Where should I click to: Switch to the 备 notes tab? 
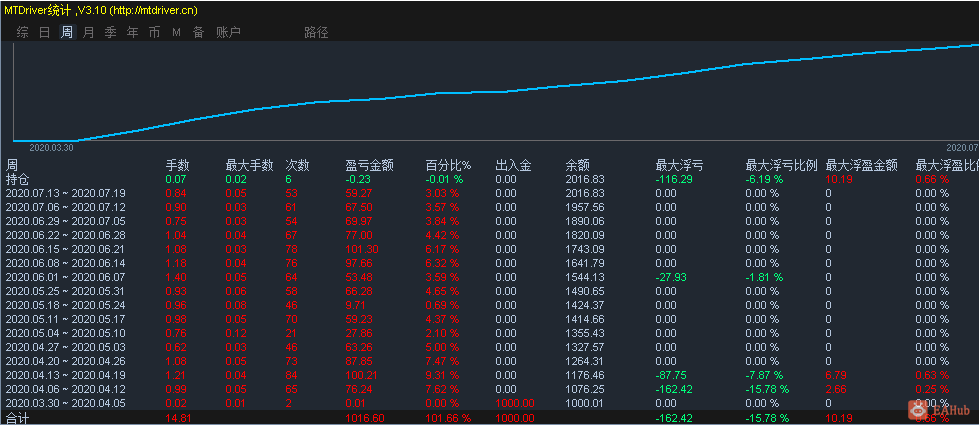[x=199, y=32]
